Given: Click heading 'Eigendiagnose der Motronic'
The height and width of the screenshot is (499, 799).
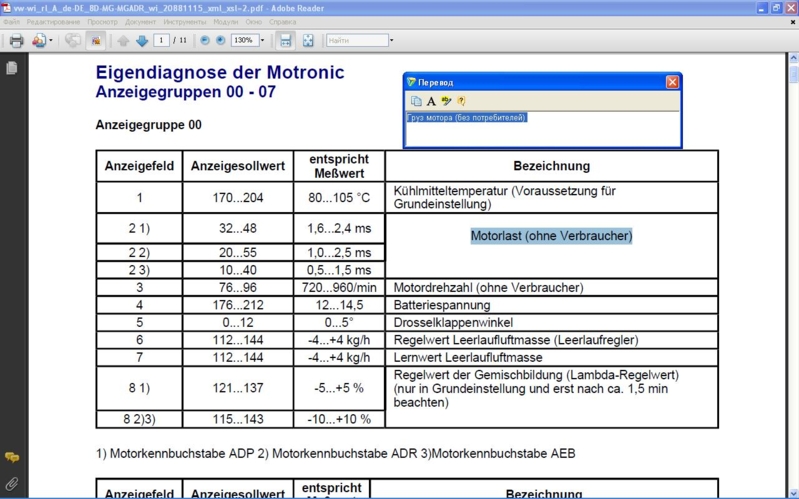Looking at the screenshot, I should 220,72.
